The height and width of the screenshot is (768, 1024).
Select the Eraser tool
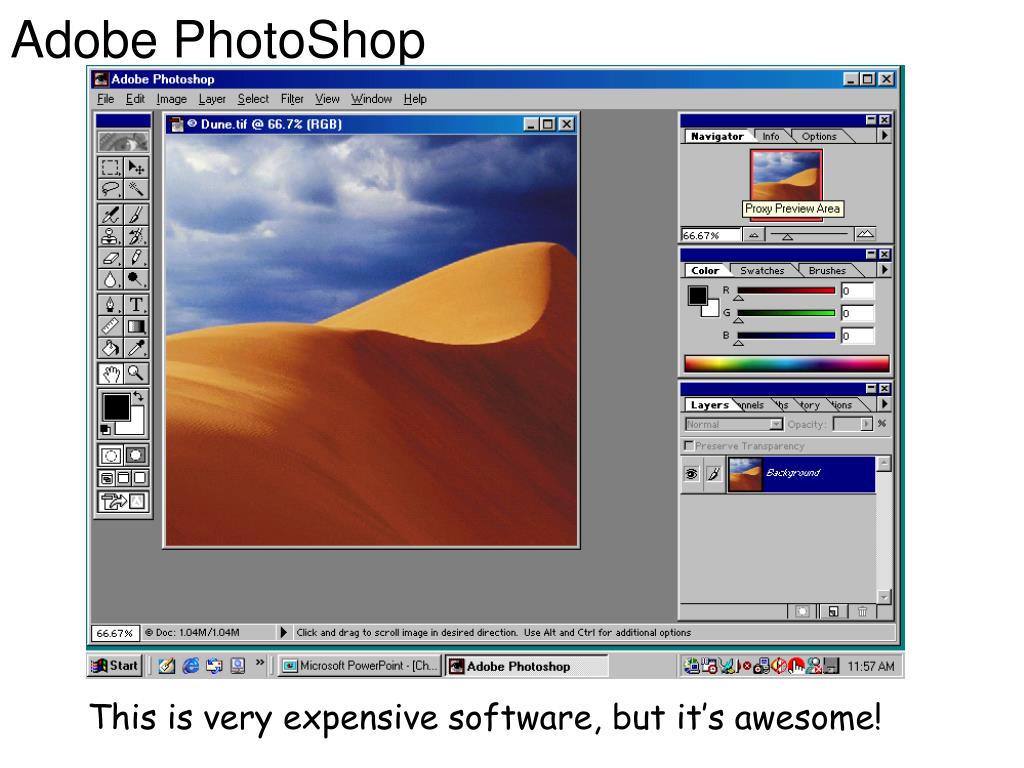[110, 257]
